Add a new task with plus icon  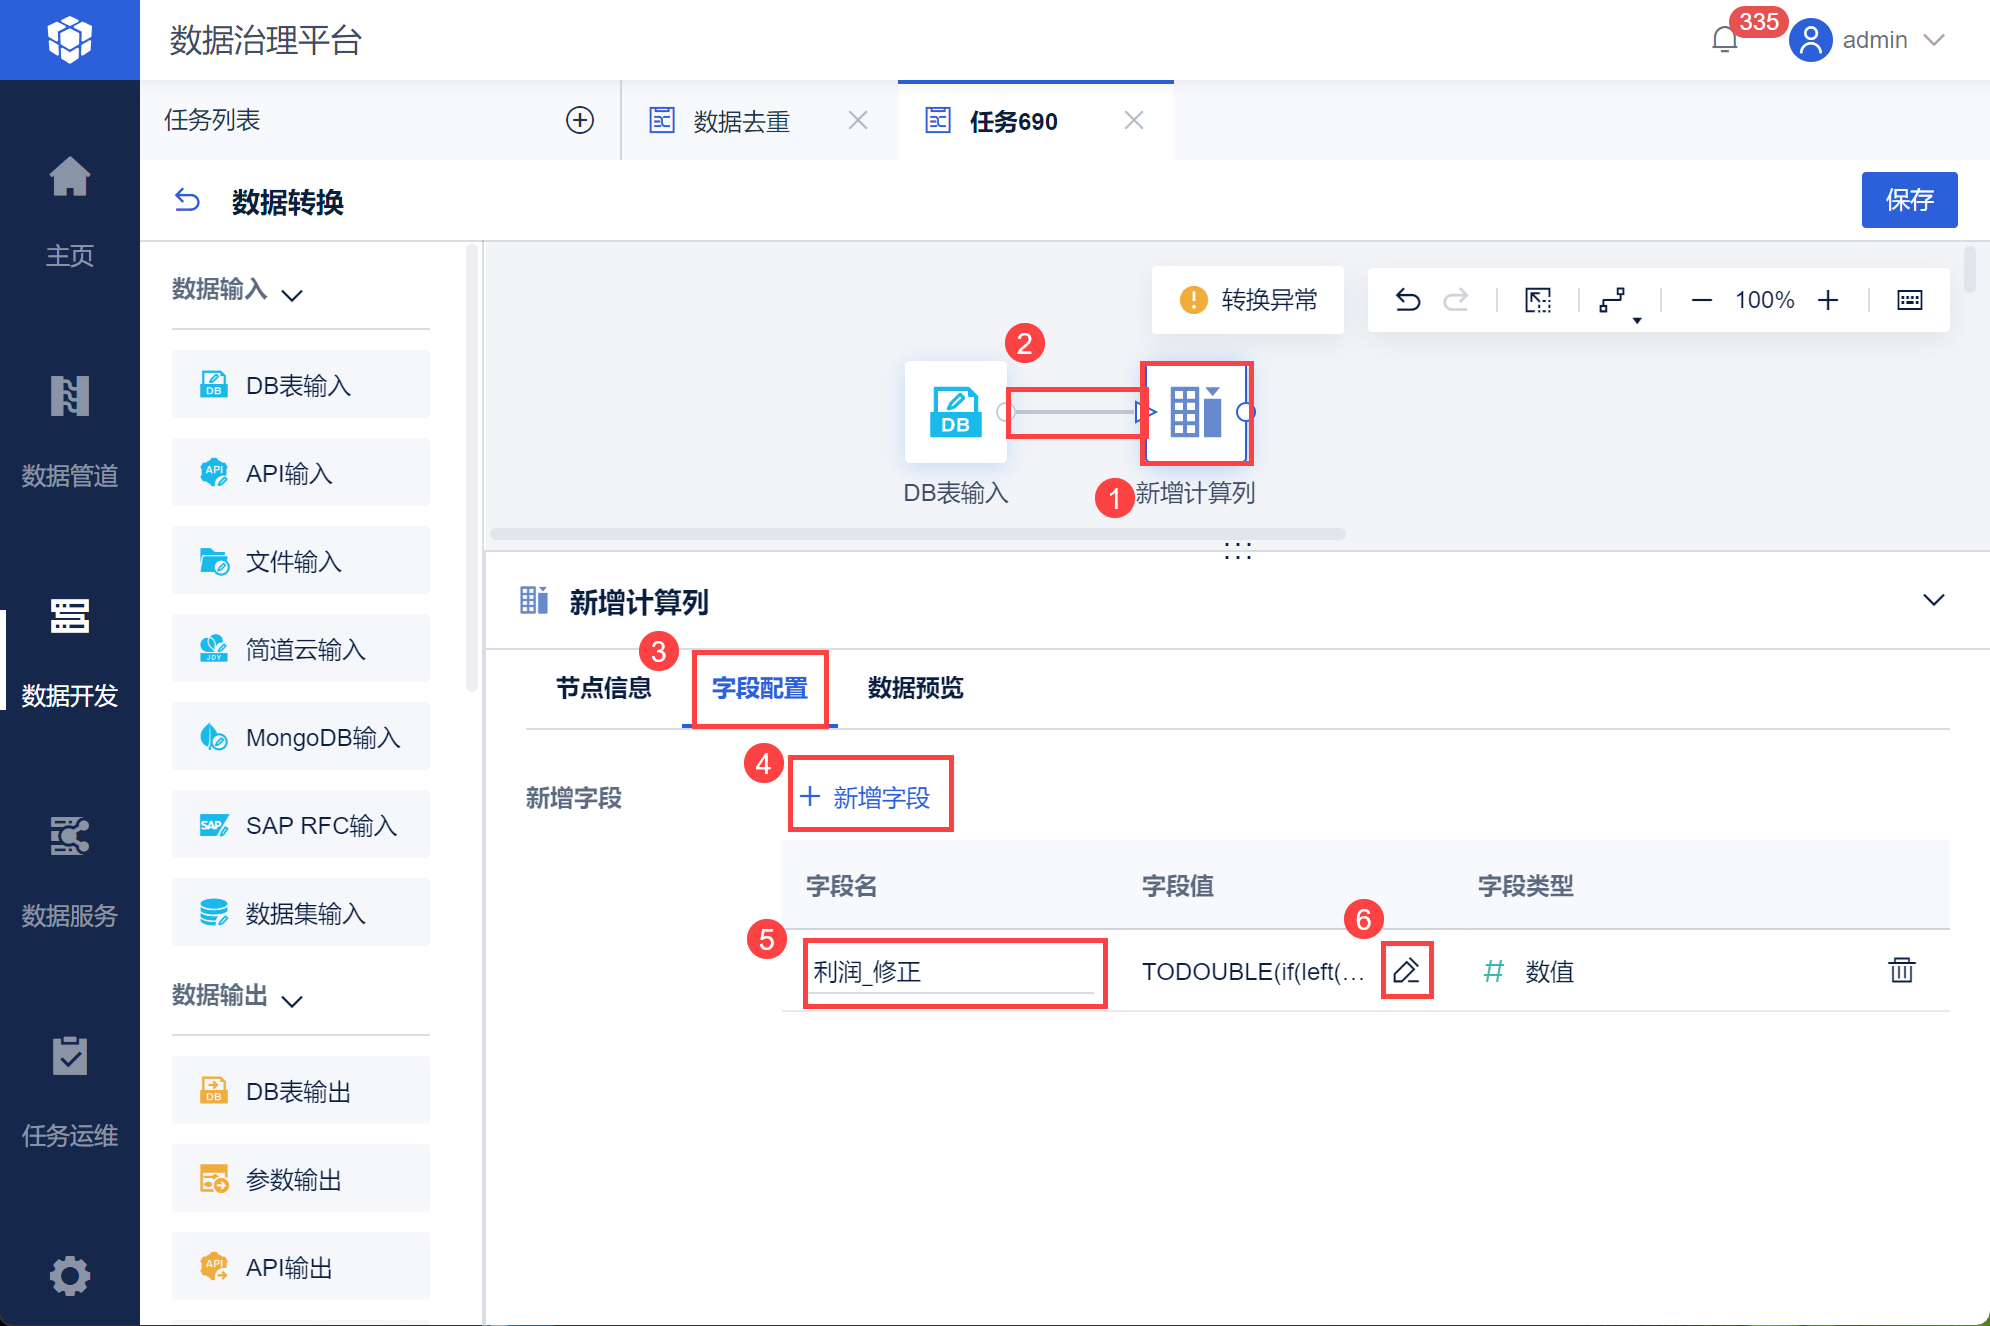[x=580, y=120]
